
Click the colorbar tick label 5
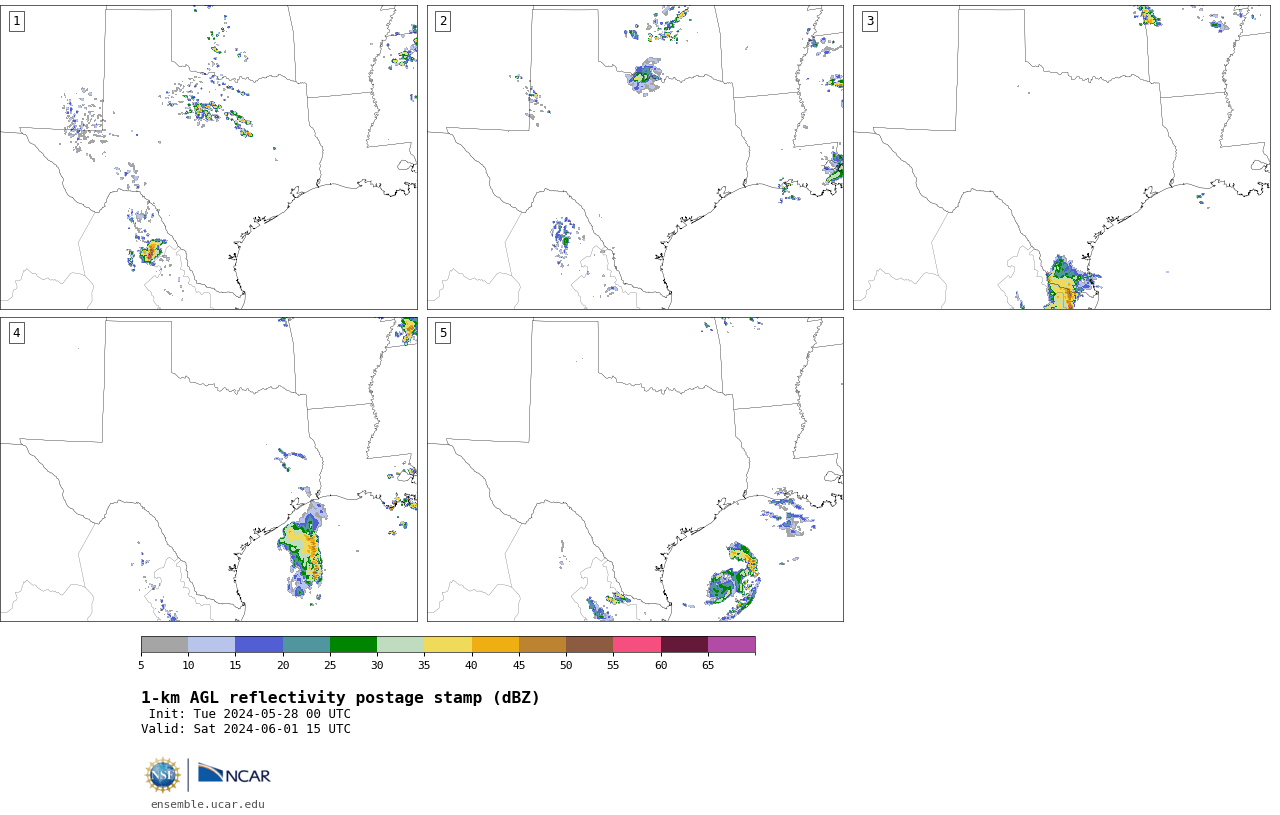point(141,665)
